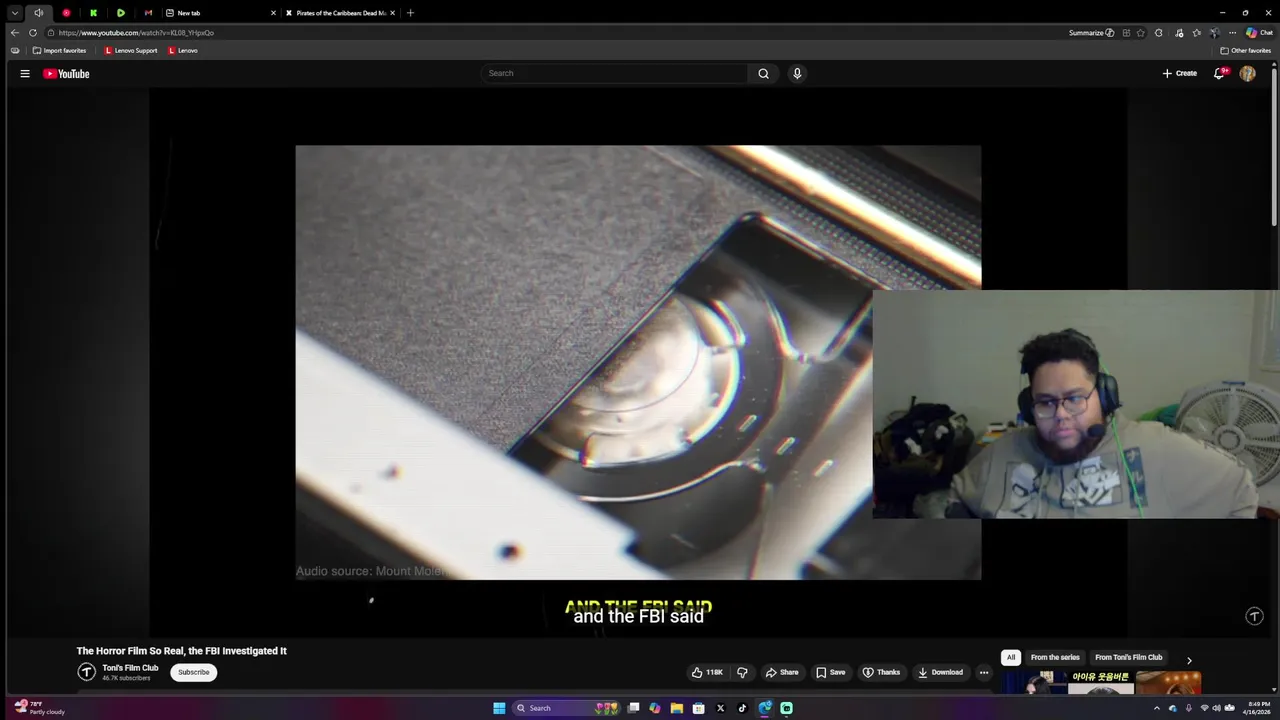Send Thanks to the creator
Screen dimensions: 1280x720
click(881, 672)
